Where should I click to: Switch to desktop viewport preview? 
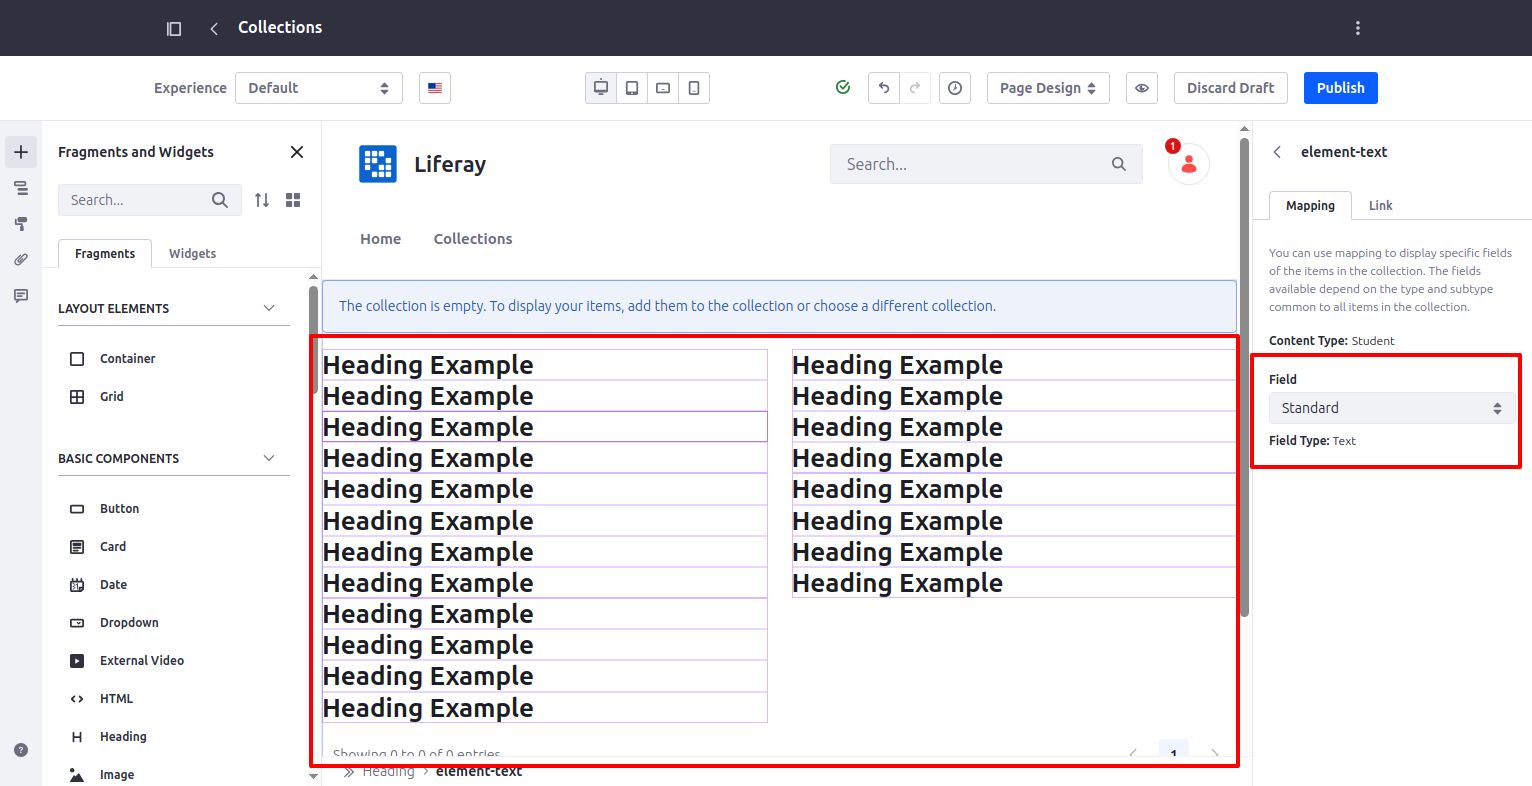pyautogui.click(x=601, y=88)
